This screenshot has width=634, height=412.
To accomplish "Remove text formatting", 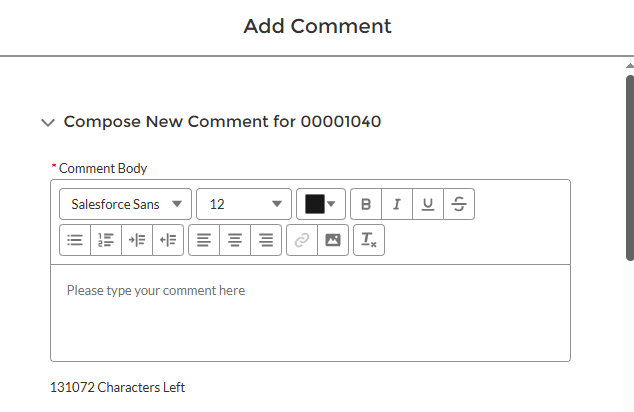I will click(x=369, y=240).
